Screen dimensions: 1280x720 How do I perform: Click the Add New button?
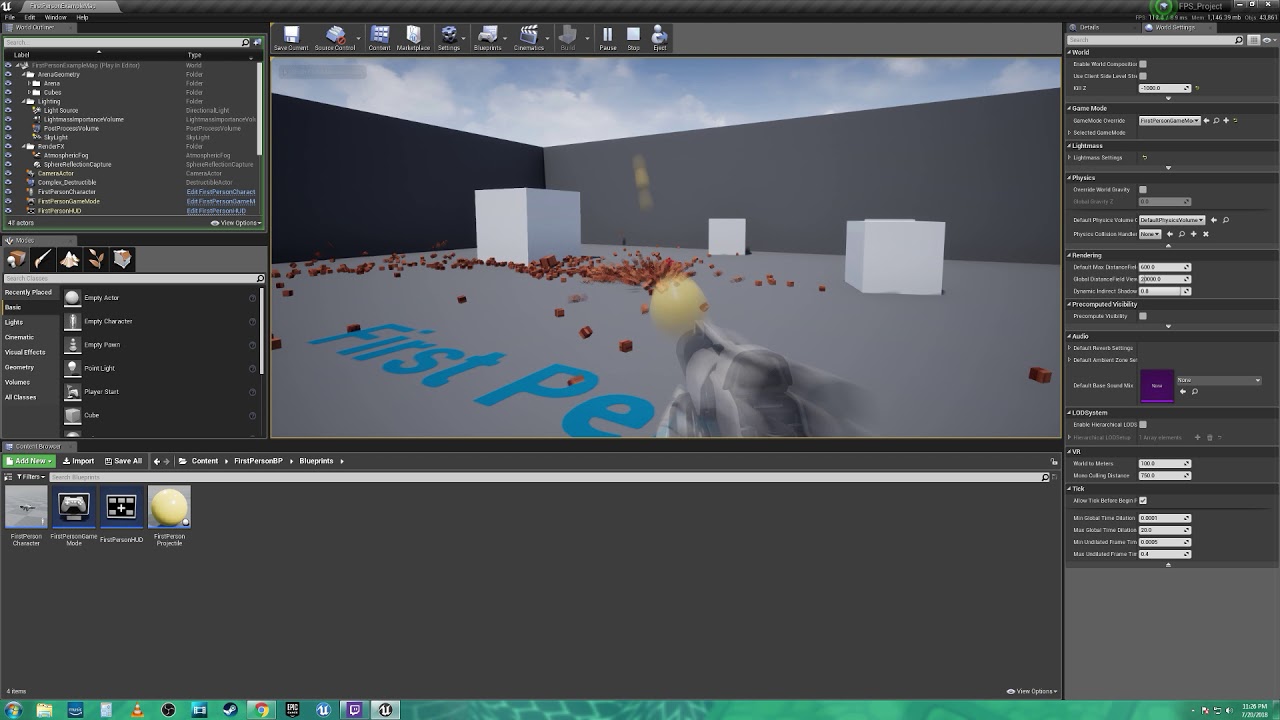29,461
